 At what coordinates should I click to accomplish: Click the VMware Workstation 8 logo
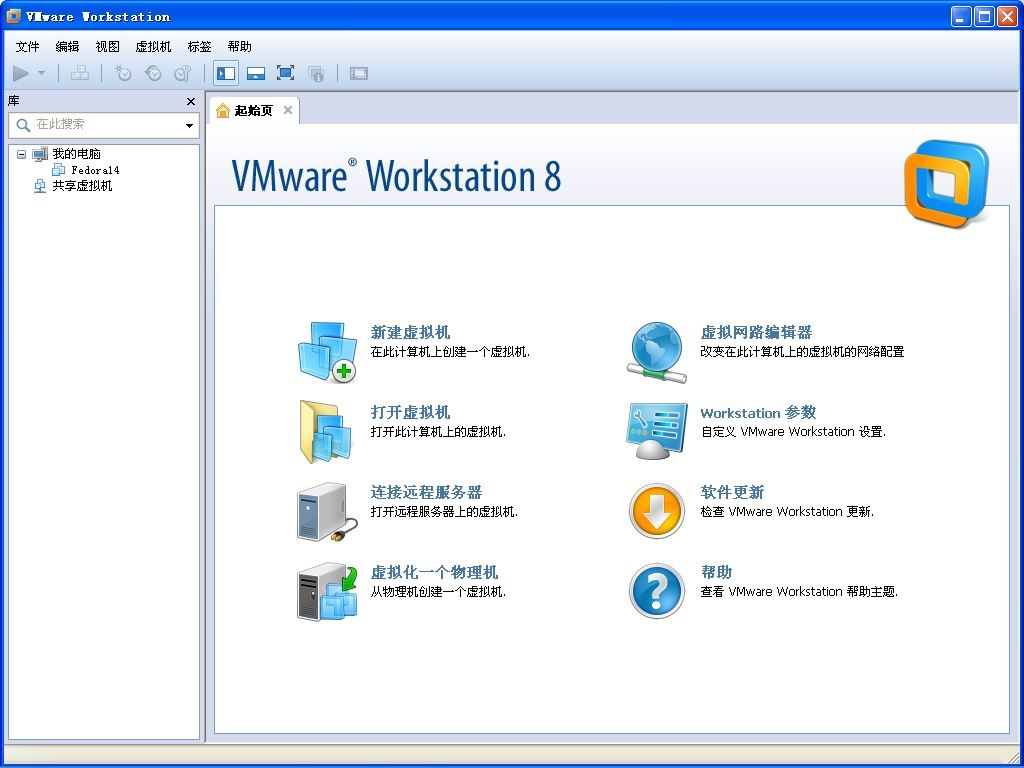(x=946, y=184)
